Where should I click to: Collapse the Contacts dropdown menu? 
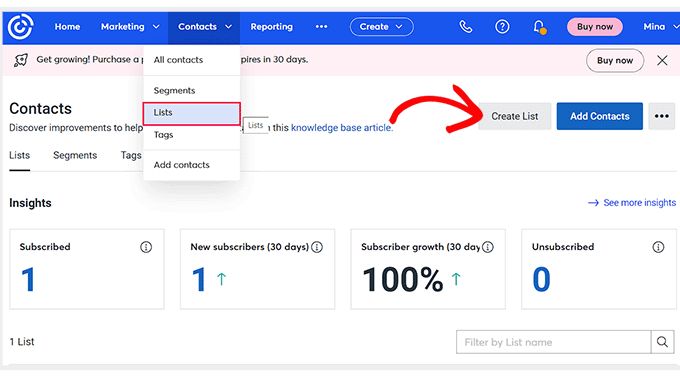click(x=204, y=27)
